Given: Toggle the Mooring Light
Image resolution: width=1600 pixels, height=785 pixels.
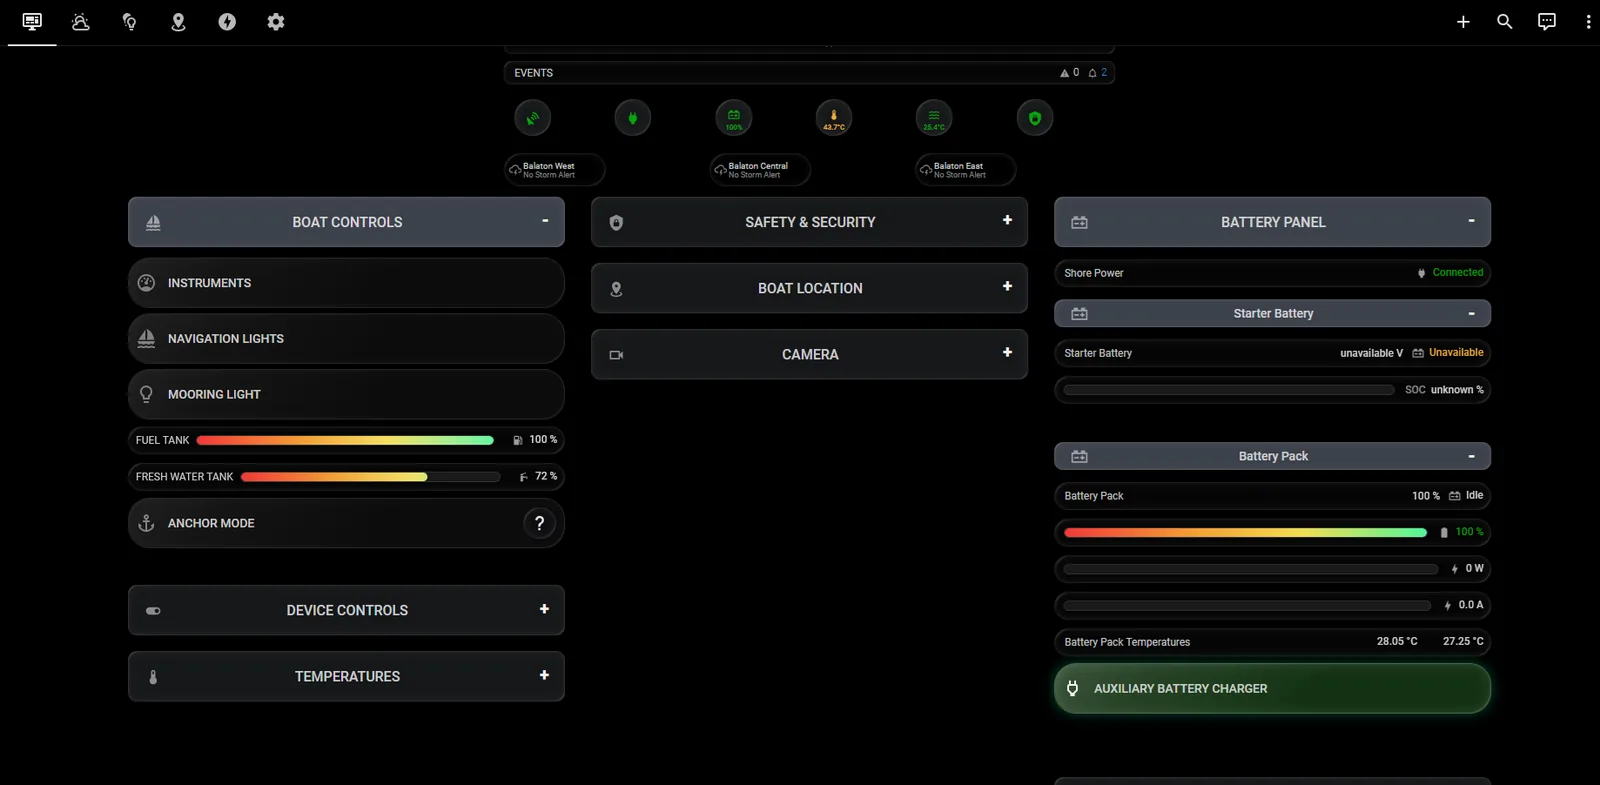Looking at the screenshot, I should click(x=346, y=394).
